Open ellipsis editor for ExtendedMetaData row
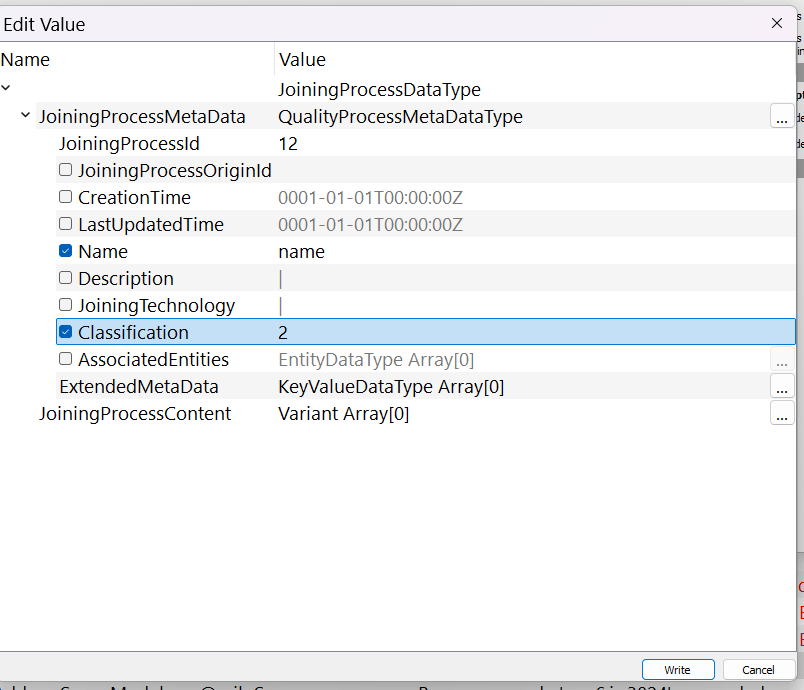 point(782,387)
